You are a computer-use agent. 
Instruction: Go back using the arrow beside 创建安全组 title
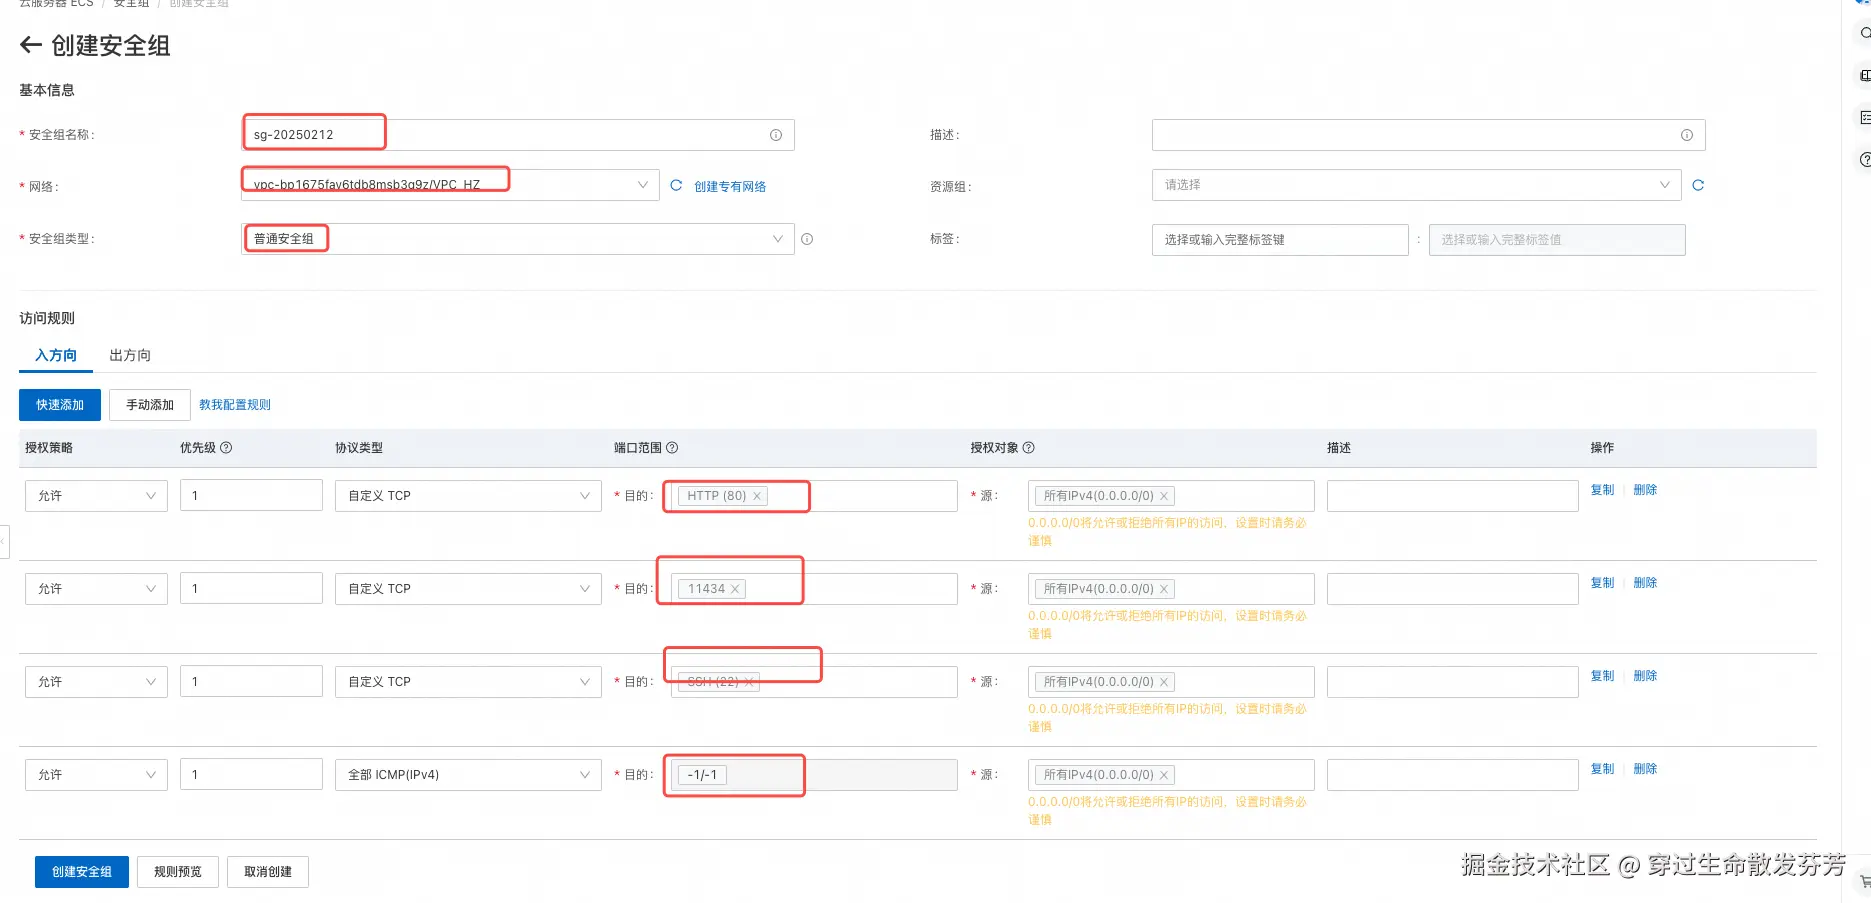coord(31,45)
